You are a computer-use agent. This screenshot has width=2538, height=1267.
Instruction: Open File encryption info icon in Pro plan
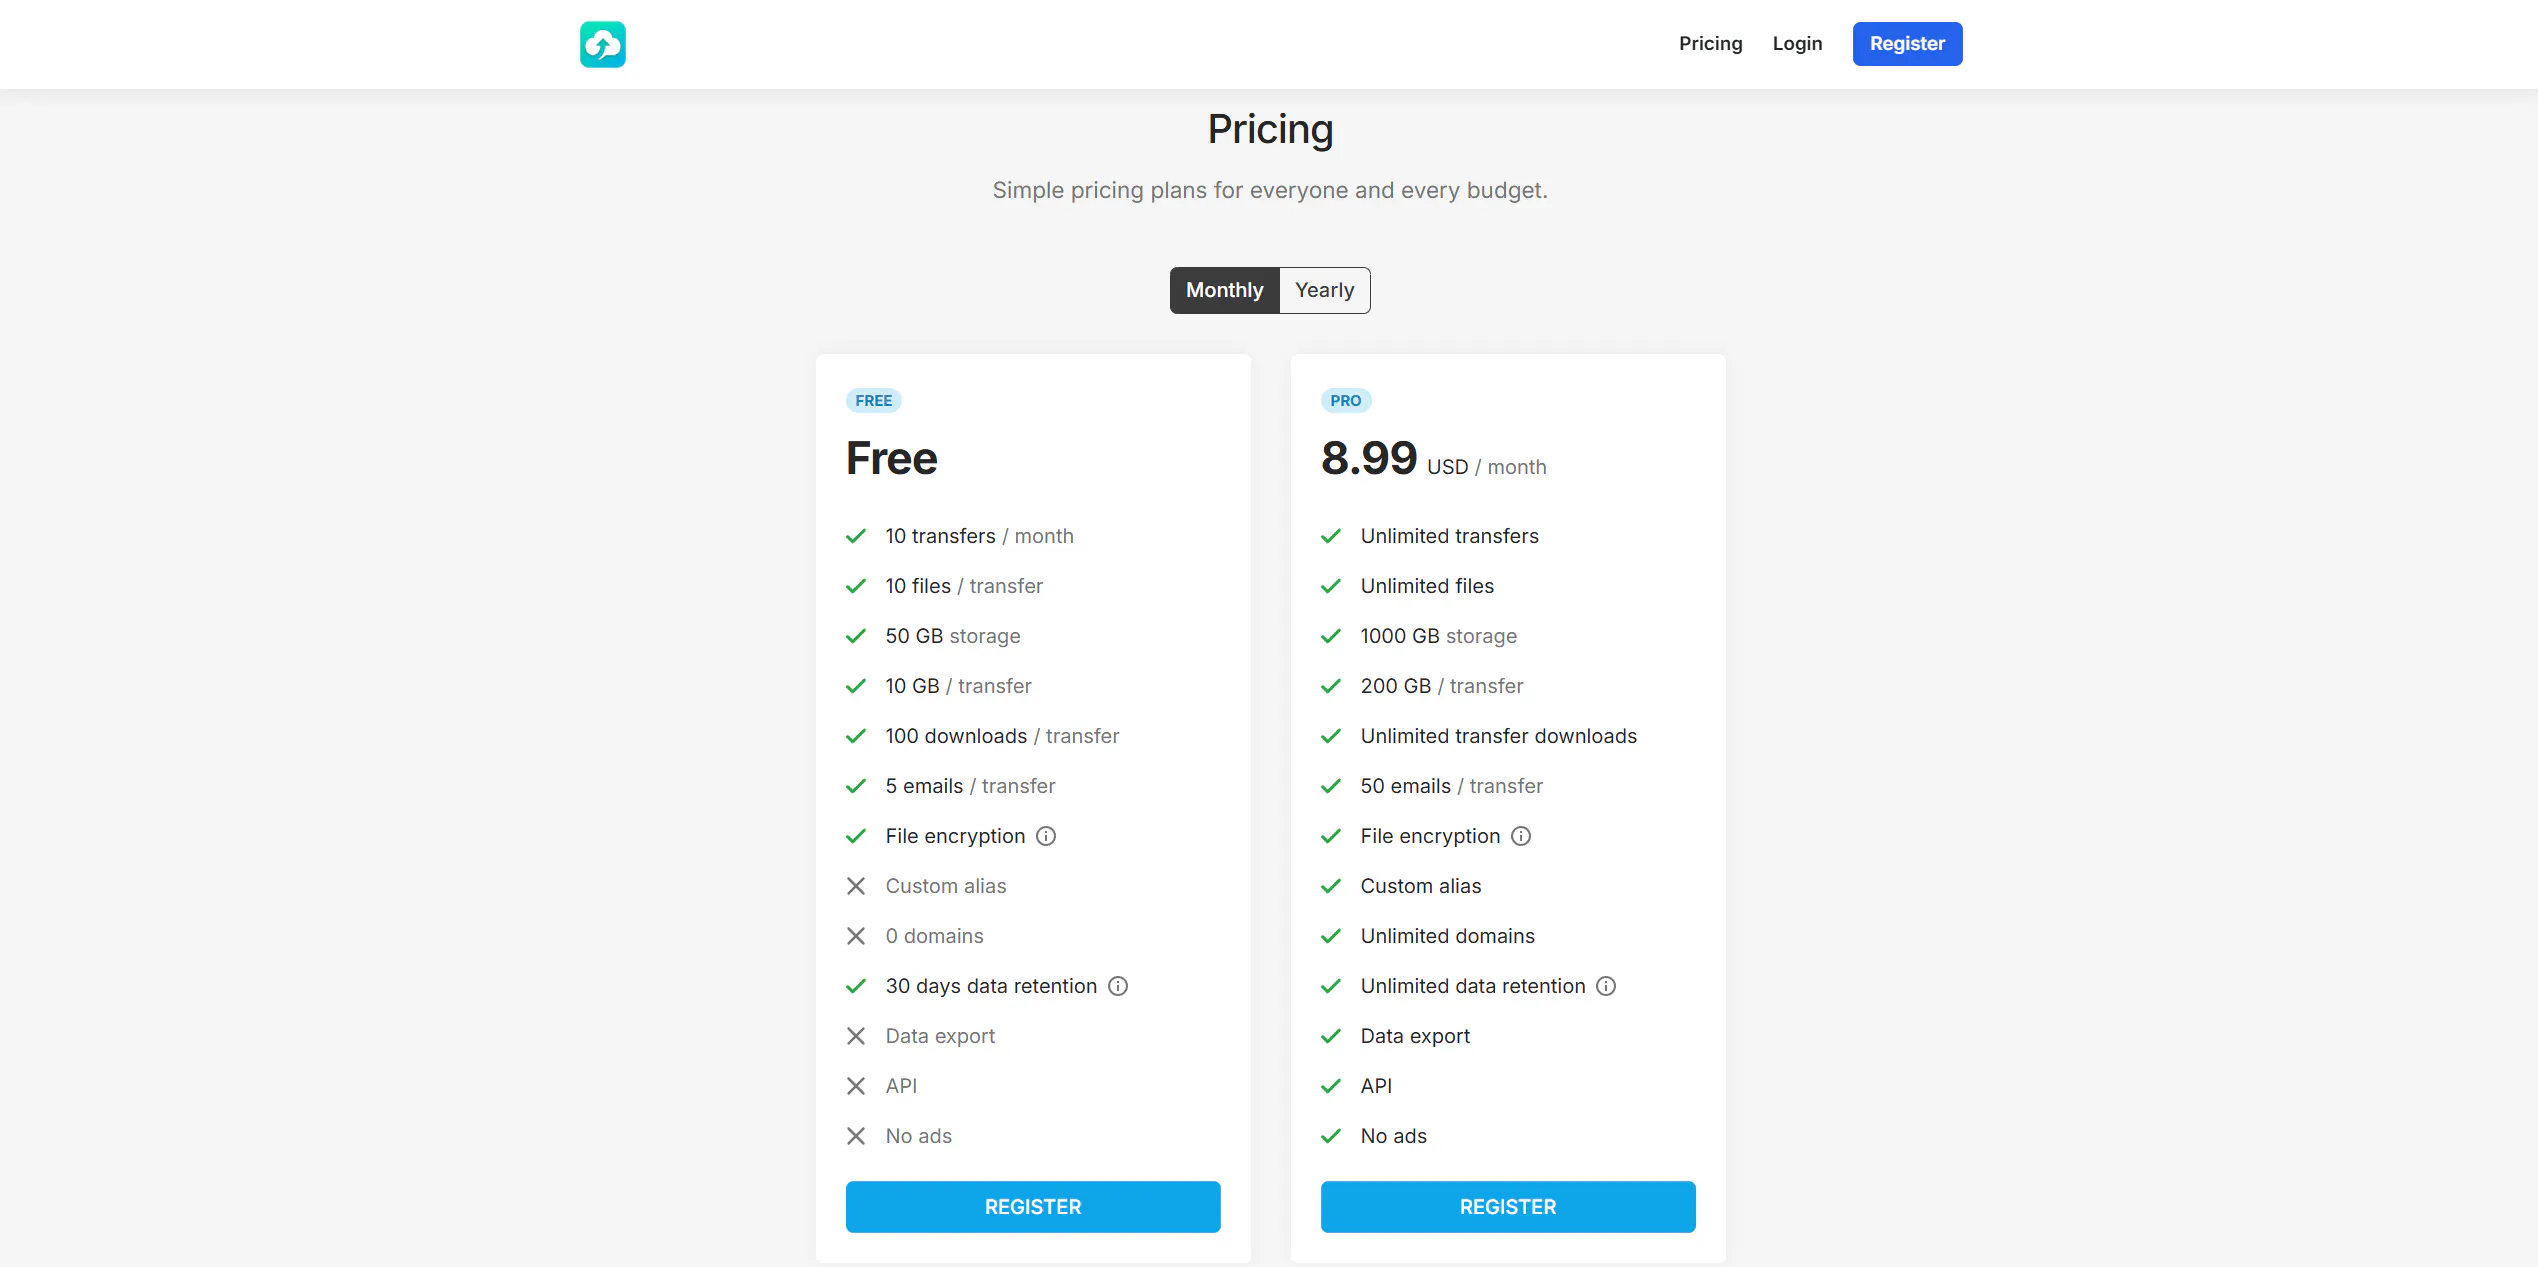coord(1520,836)
